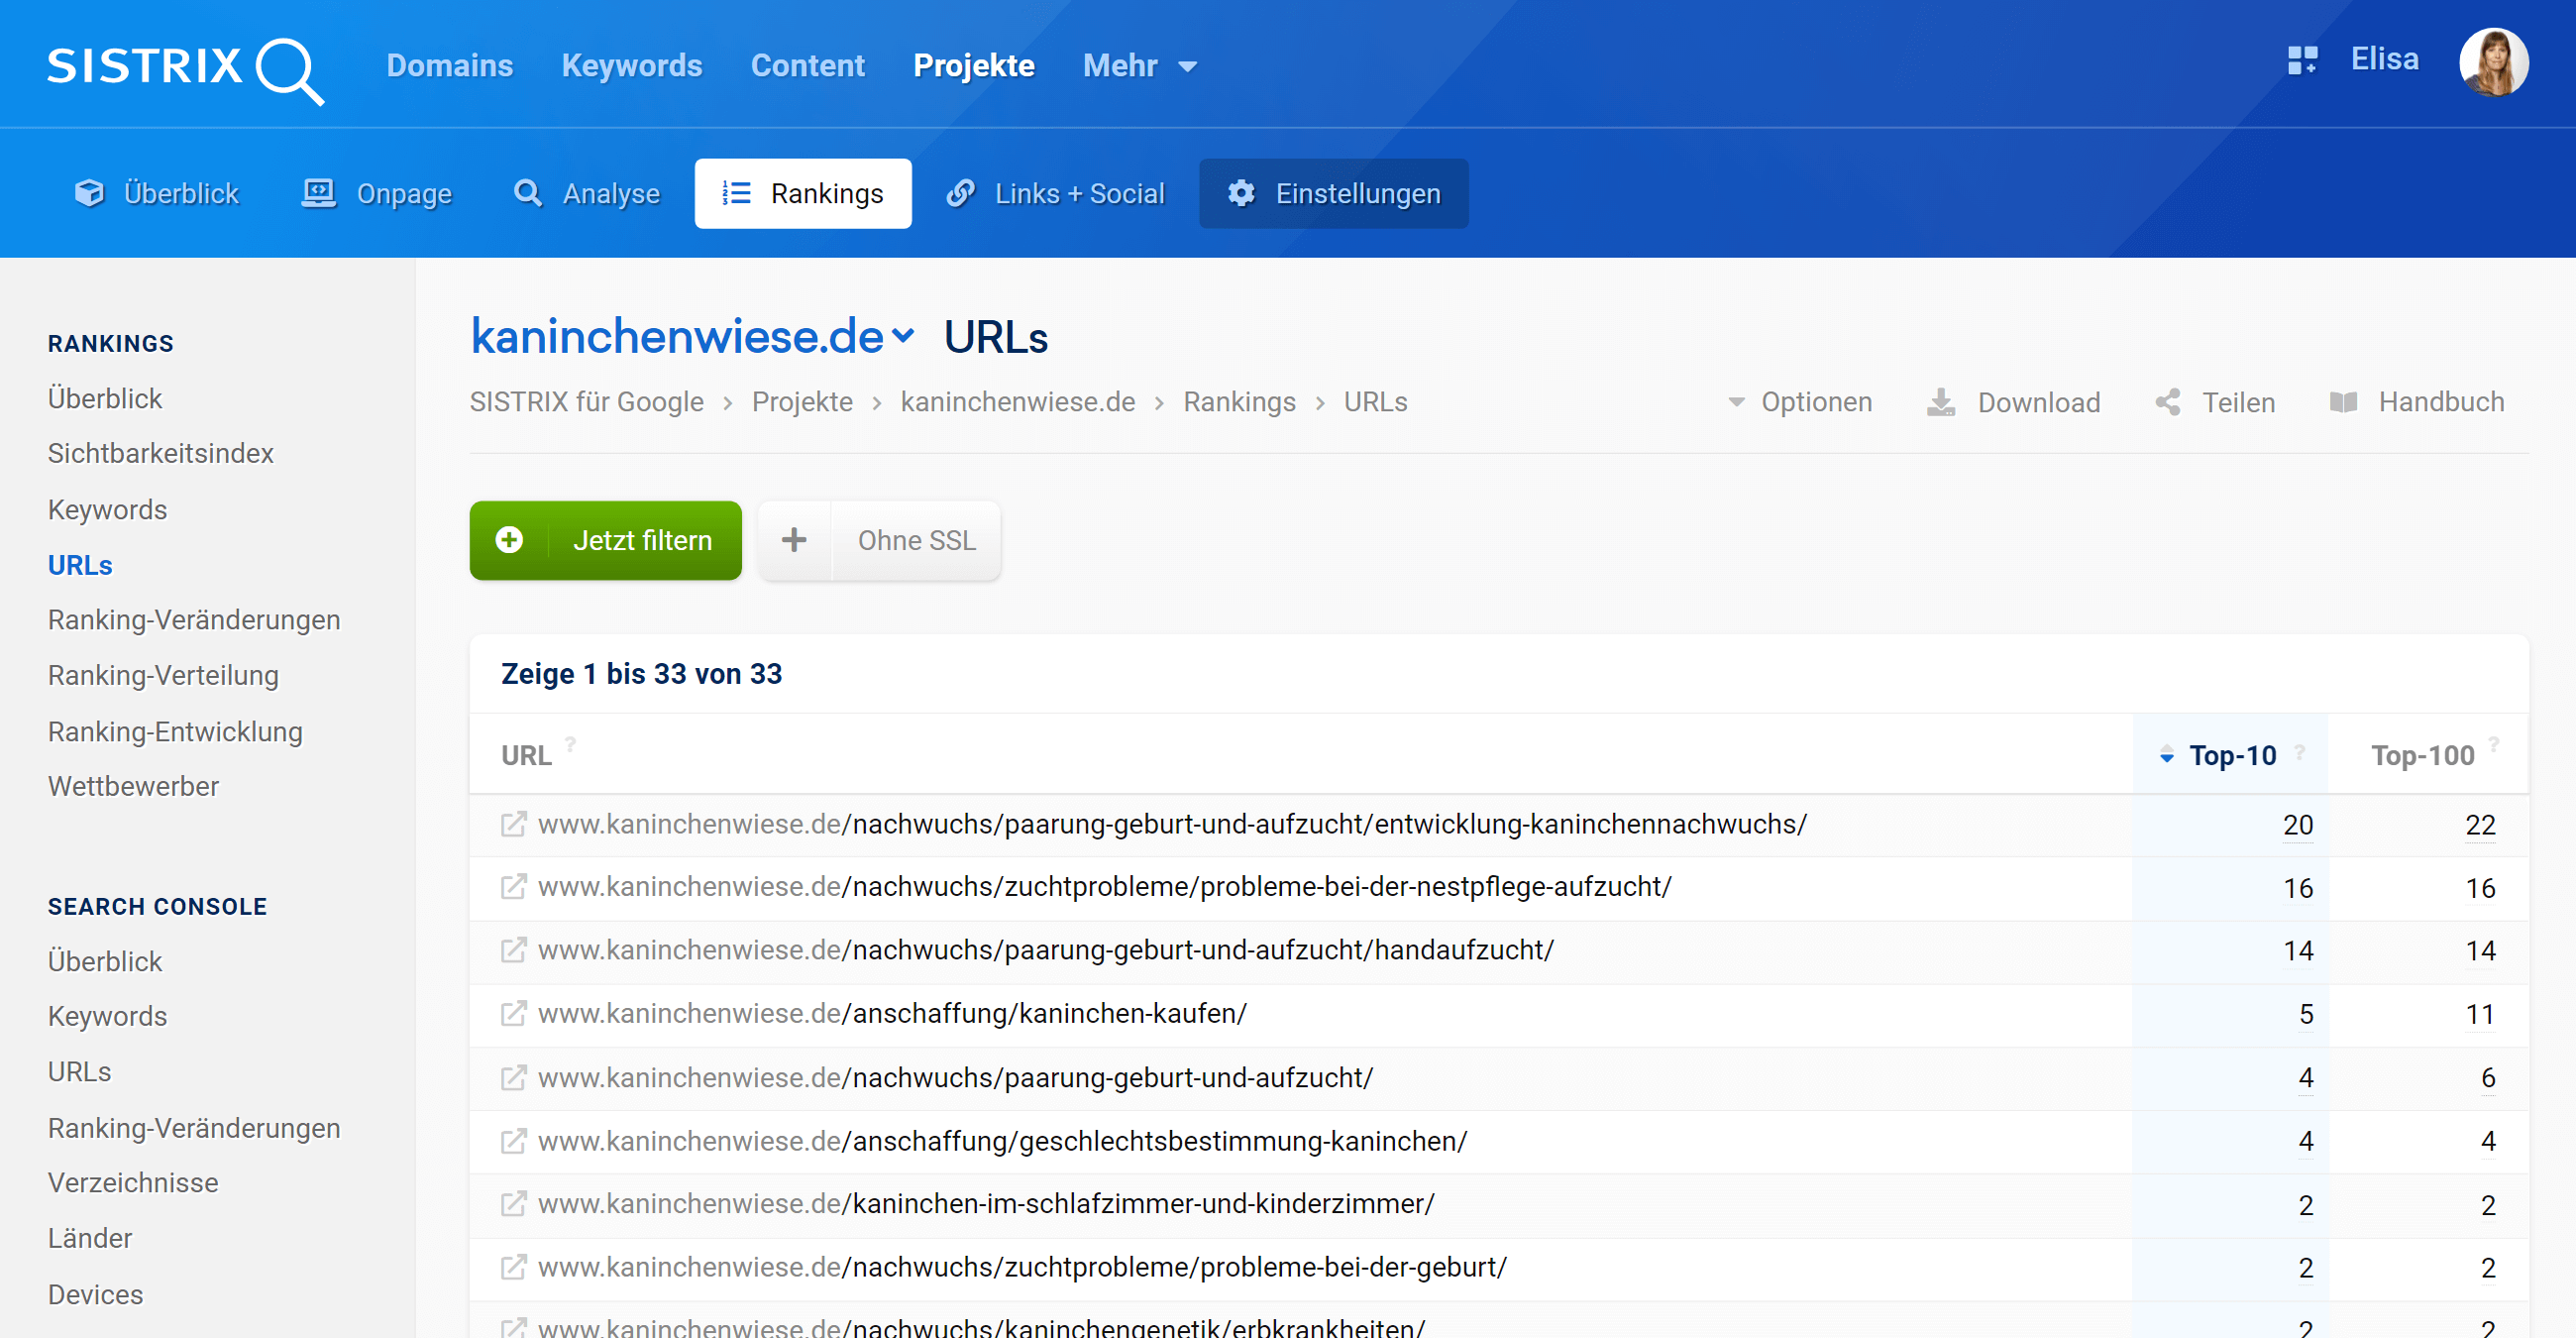The width and height of the screenshot is (2576, 1338).
Task: Open external link icon for entwicklung-kaninchennachwuchs URL
Action: 513,824
